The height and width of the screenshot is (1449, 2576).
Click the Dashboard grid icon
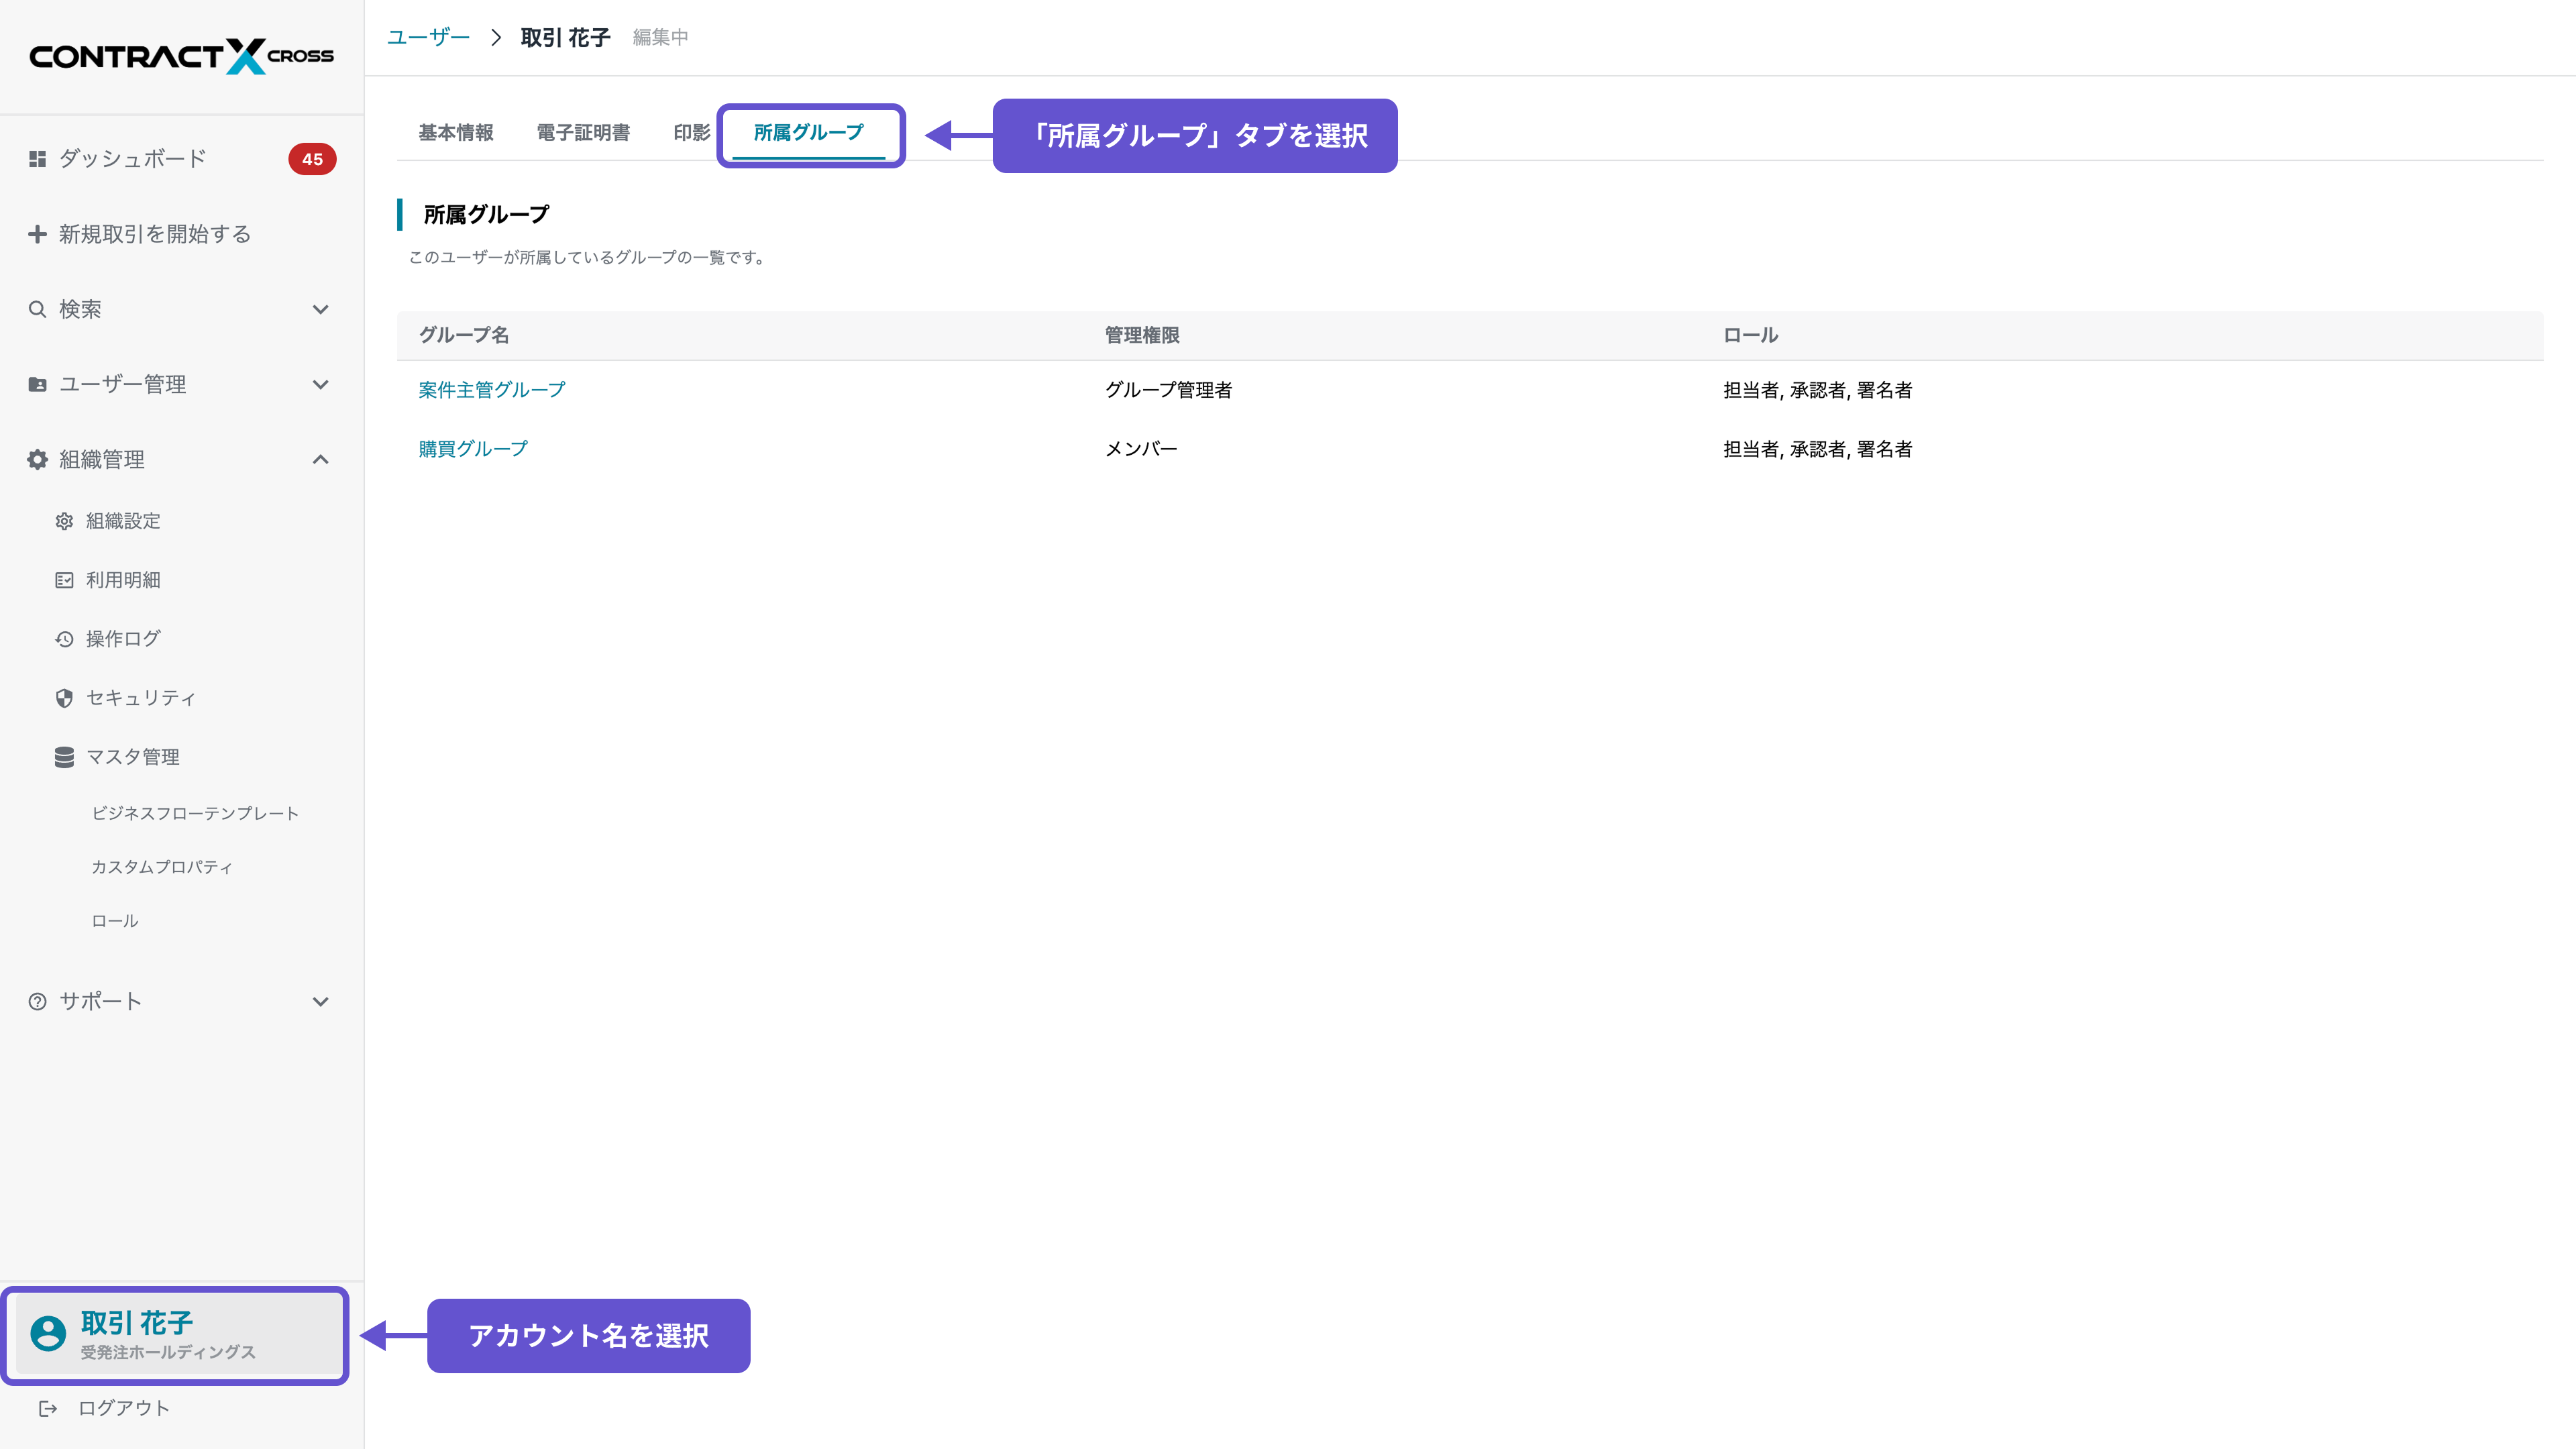(37, 159)
